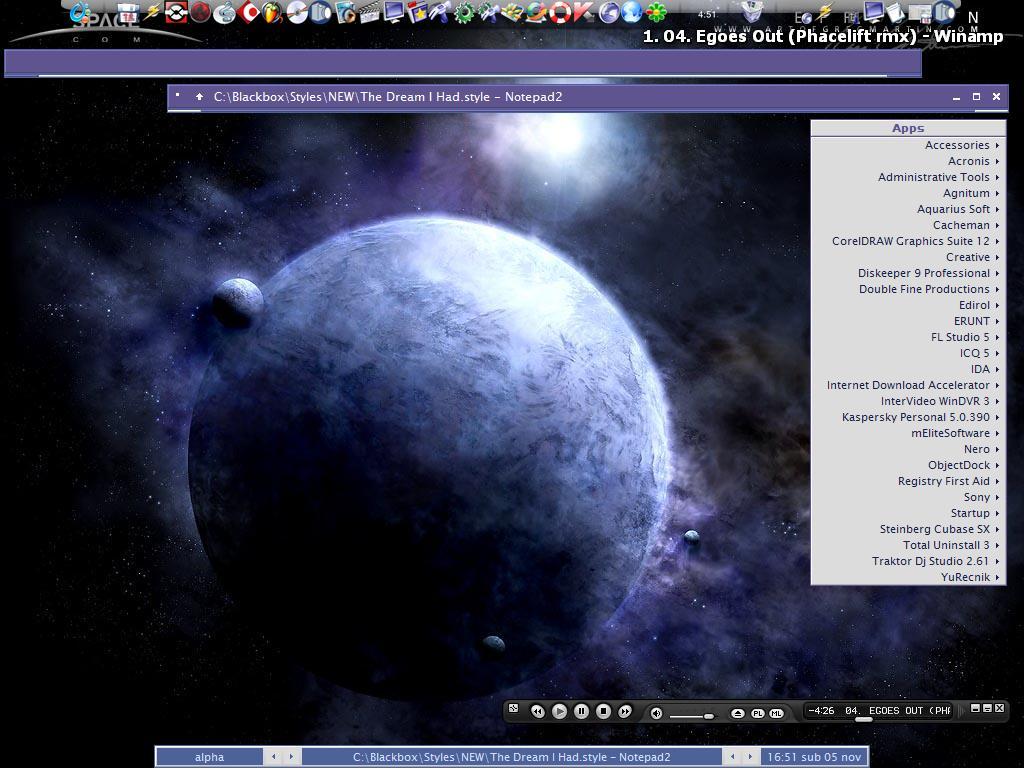
Task: Open the Winamp main menu icon
Action: [513, 708]
